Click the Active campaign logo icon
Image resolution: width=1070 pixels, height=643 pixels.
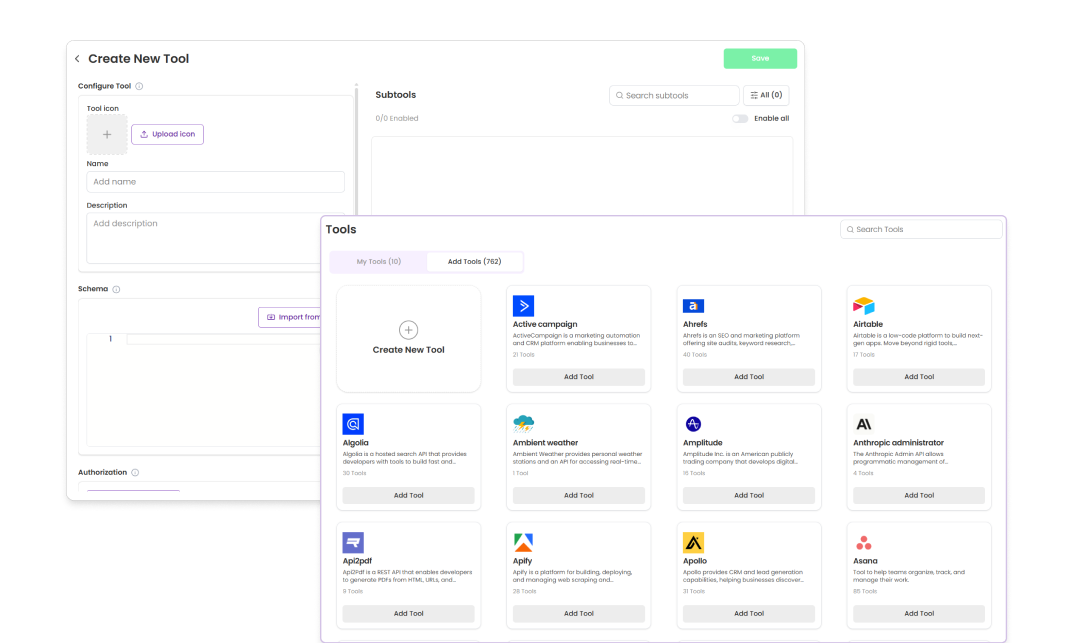(x=523, y=306)
